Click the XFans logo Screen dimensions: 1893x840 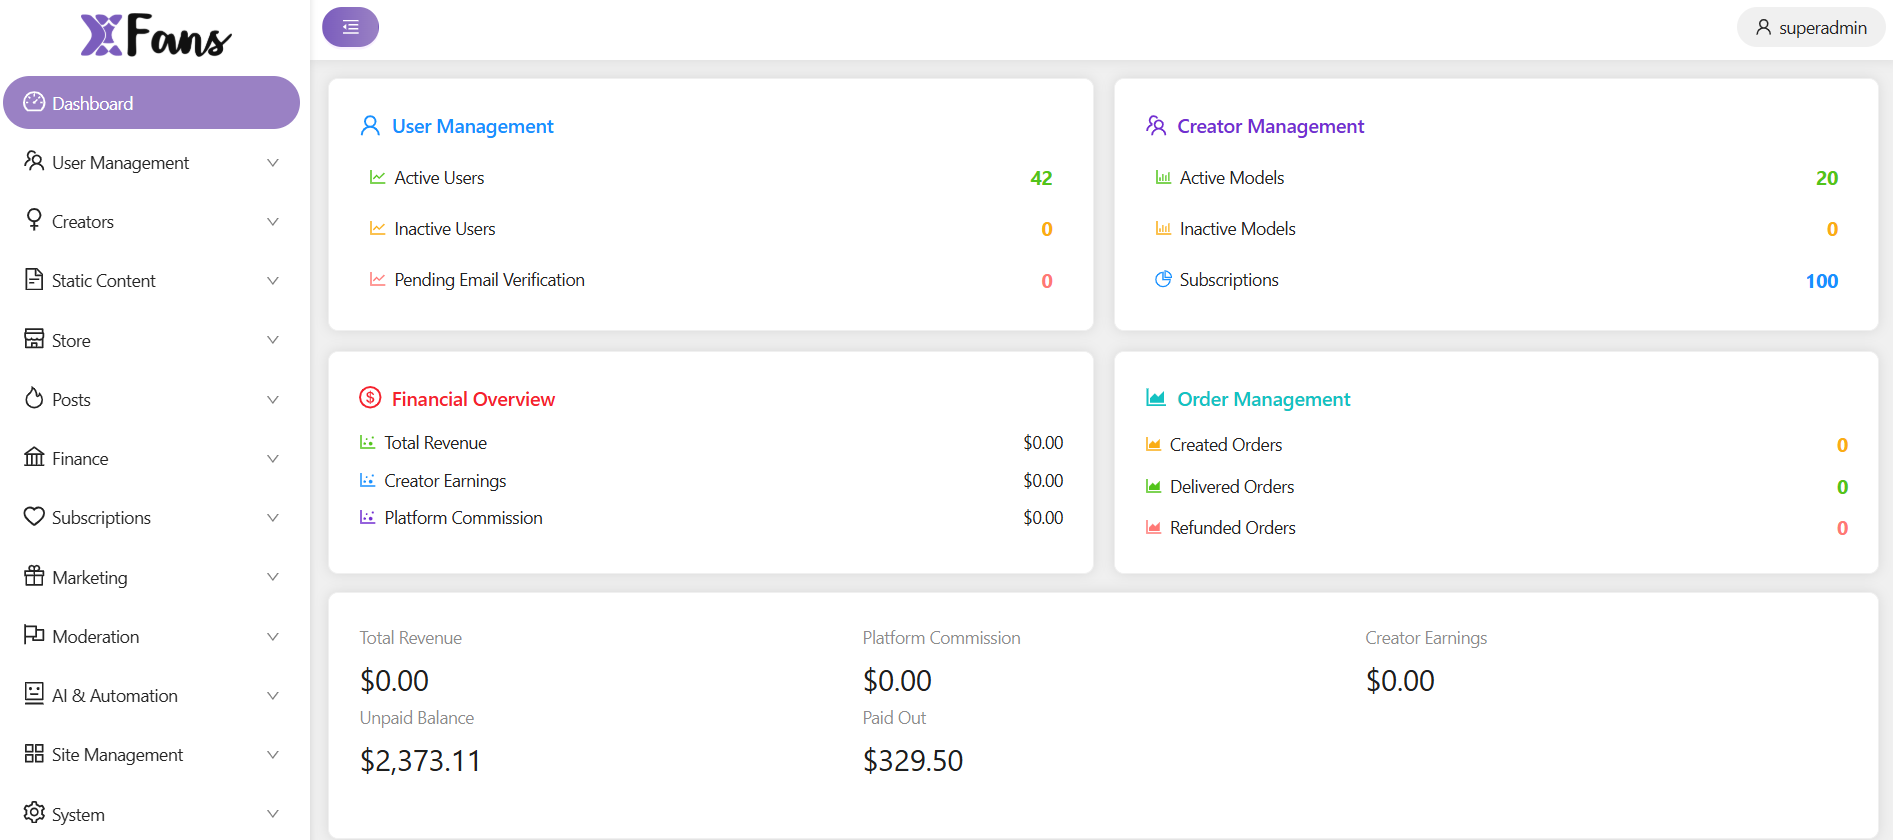tap(155, 35)
